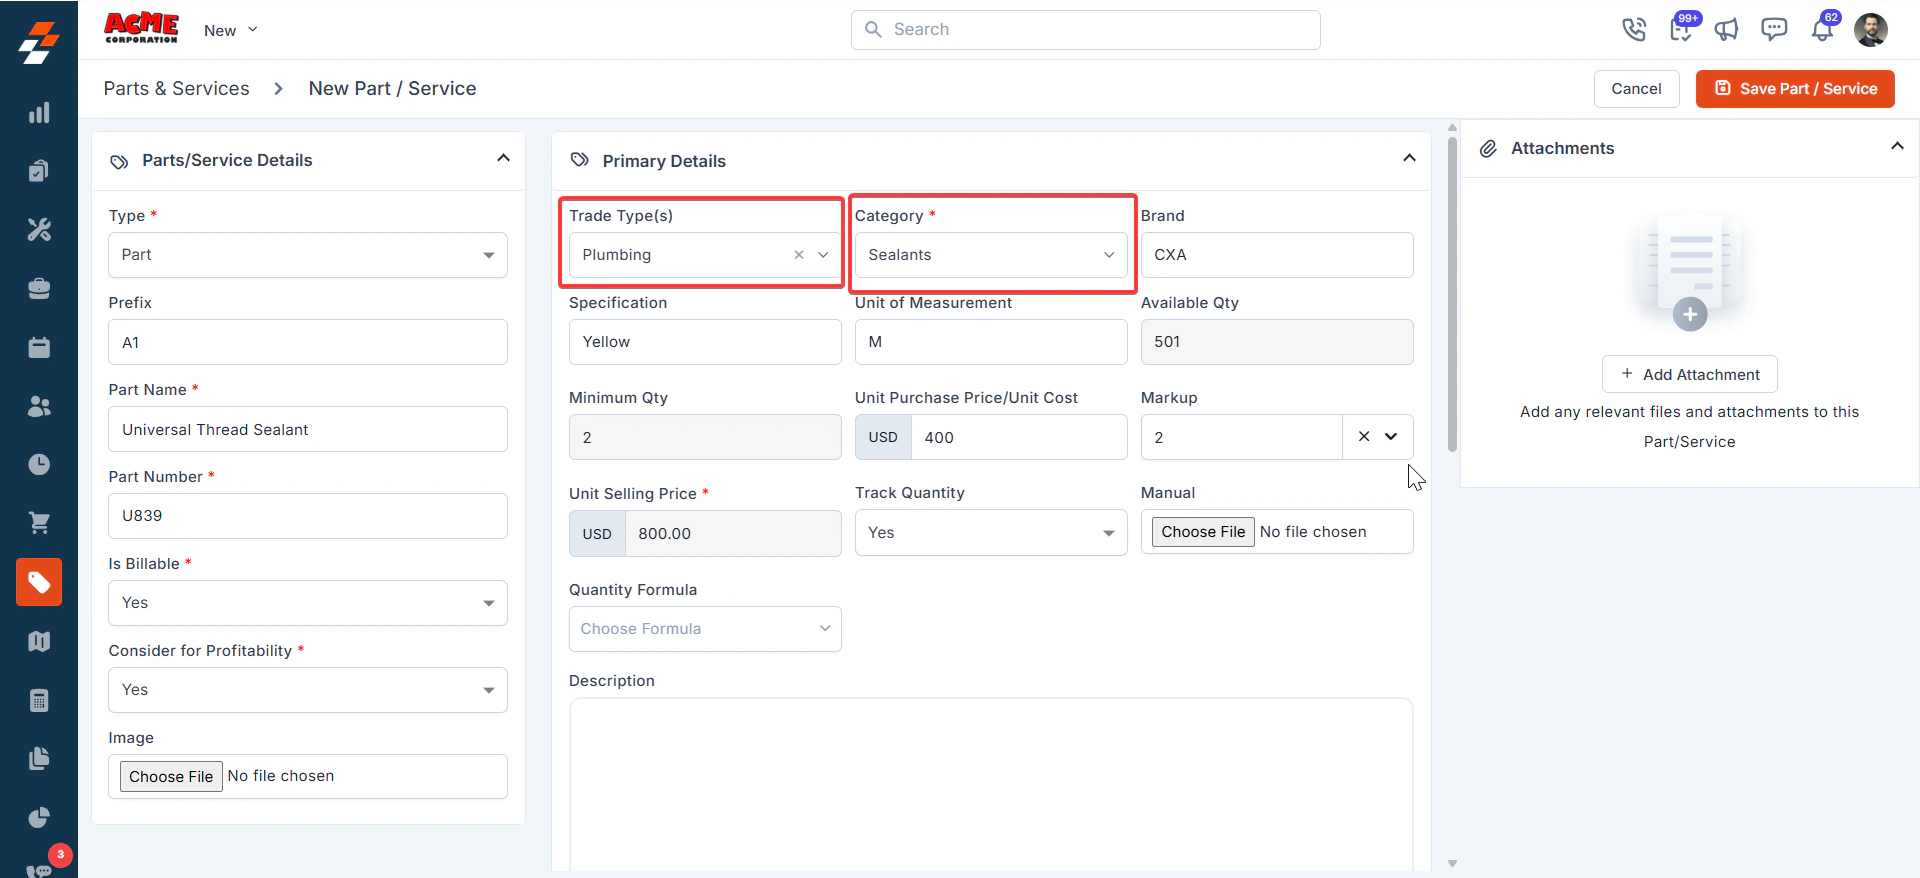Open the shopping cart sidebar icon

(x=39, y=523)
